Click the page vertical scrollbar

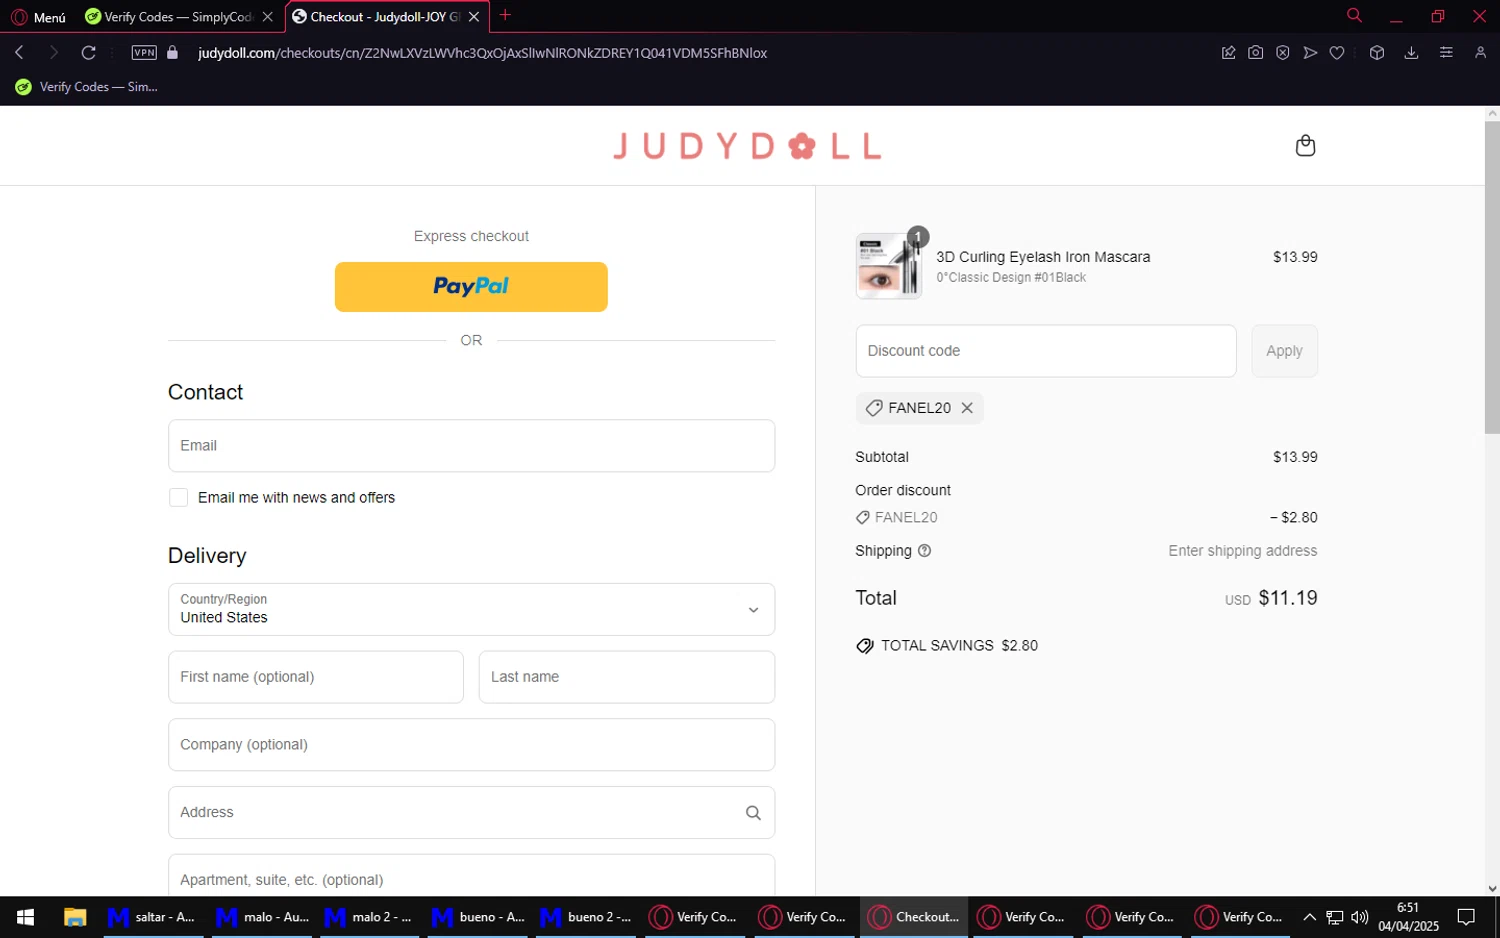tap(1492, 278)
